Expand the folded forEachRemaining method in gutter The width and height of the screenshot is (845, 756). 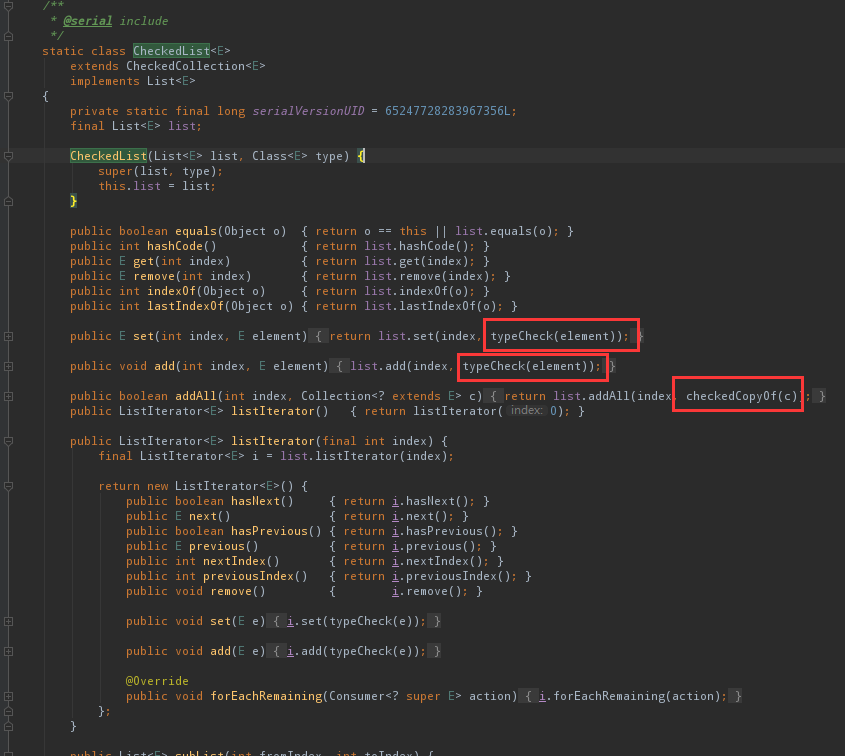(9, 696)
